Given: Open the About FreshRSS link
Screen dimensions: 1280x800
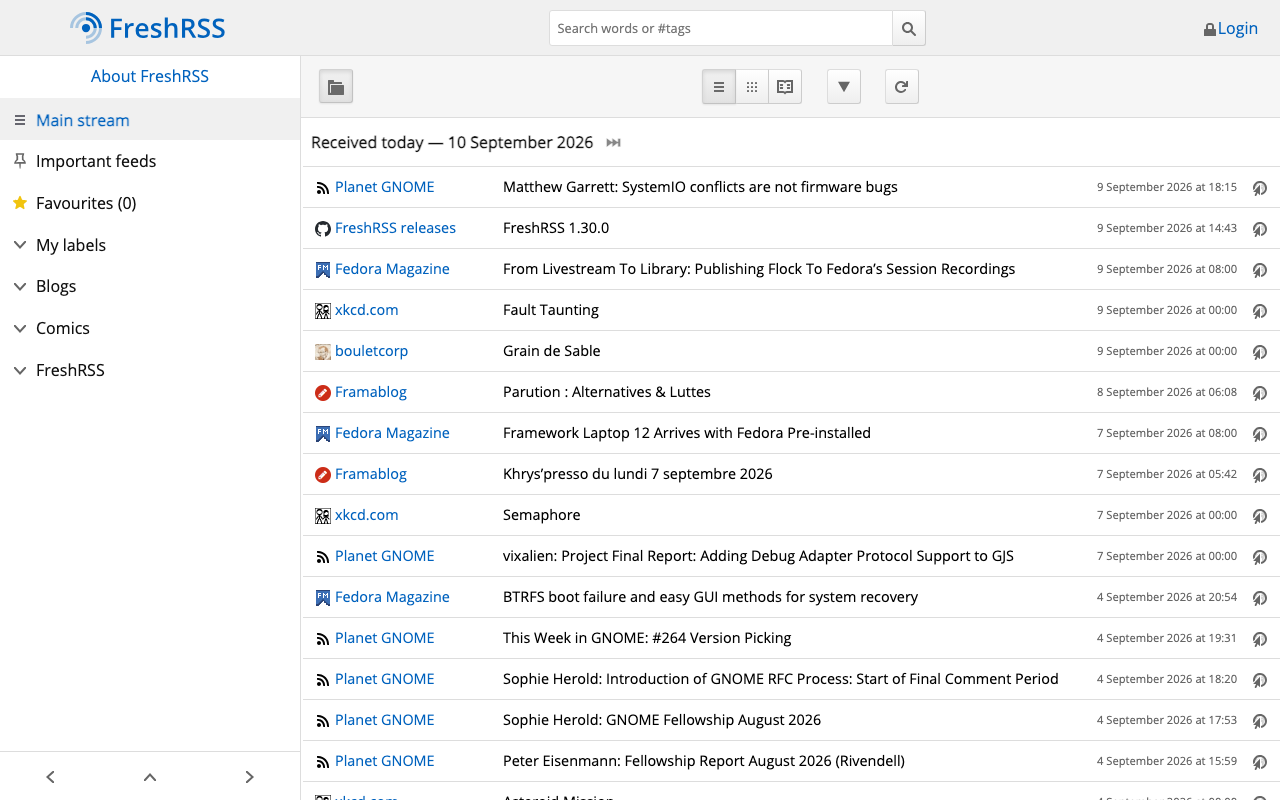Looking at the screenshot, I should coord(150,76).
